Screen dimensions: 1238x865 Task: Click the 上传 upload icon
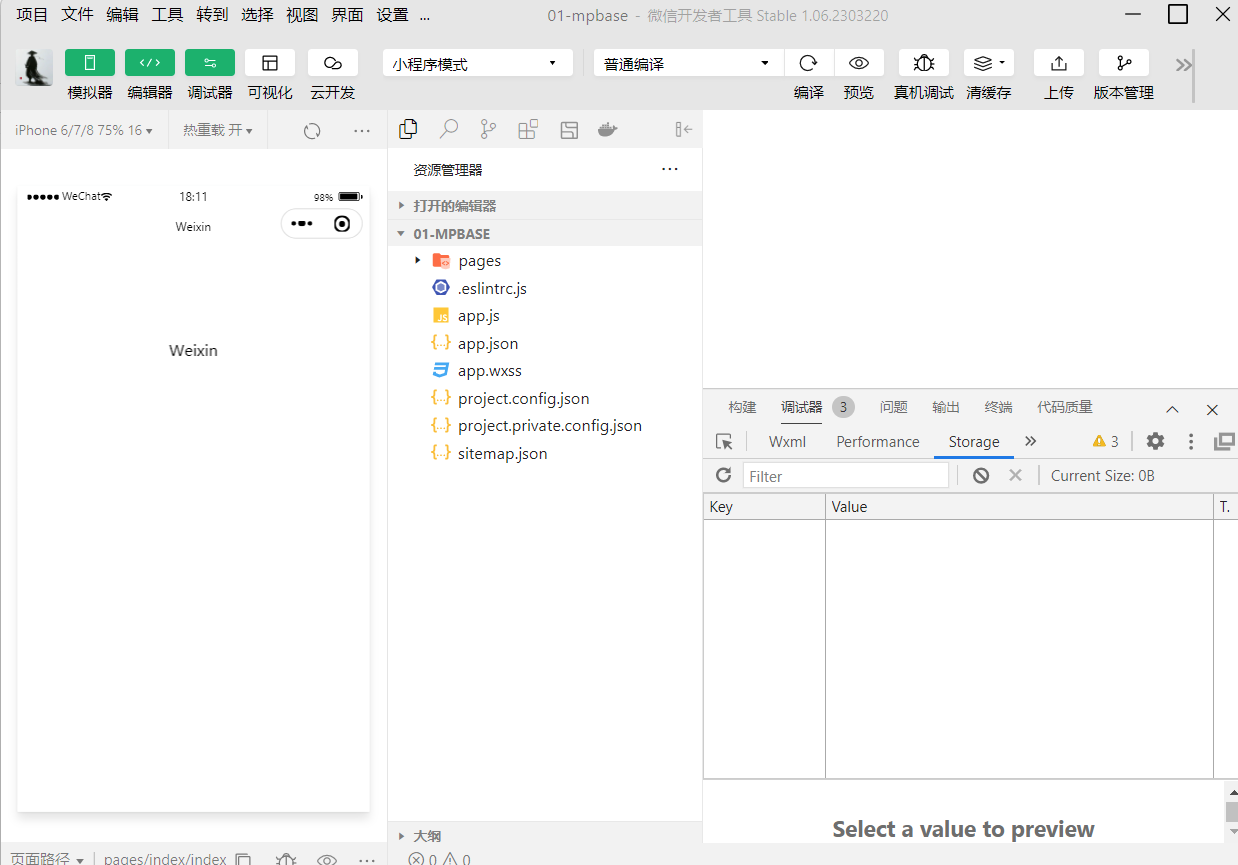coord(1058,63)
